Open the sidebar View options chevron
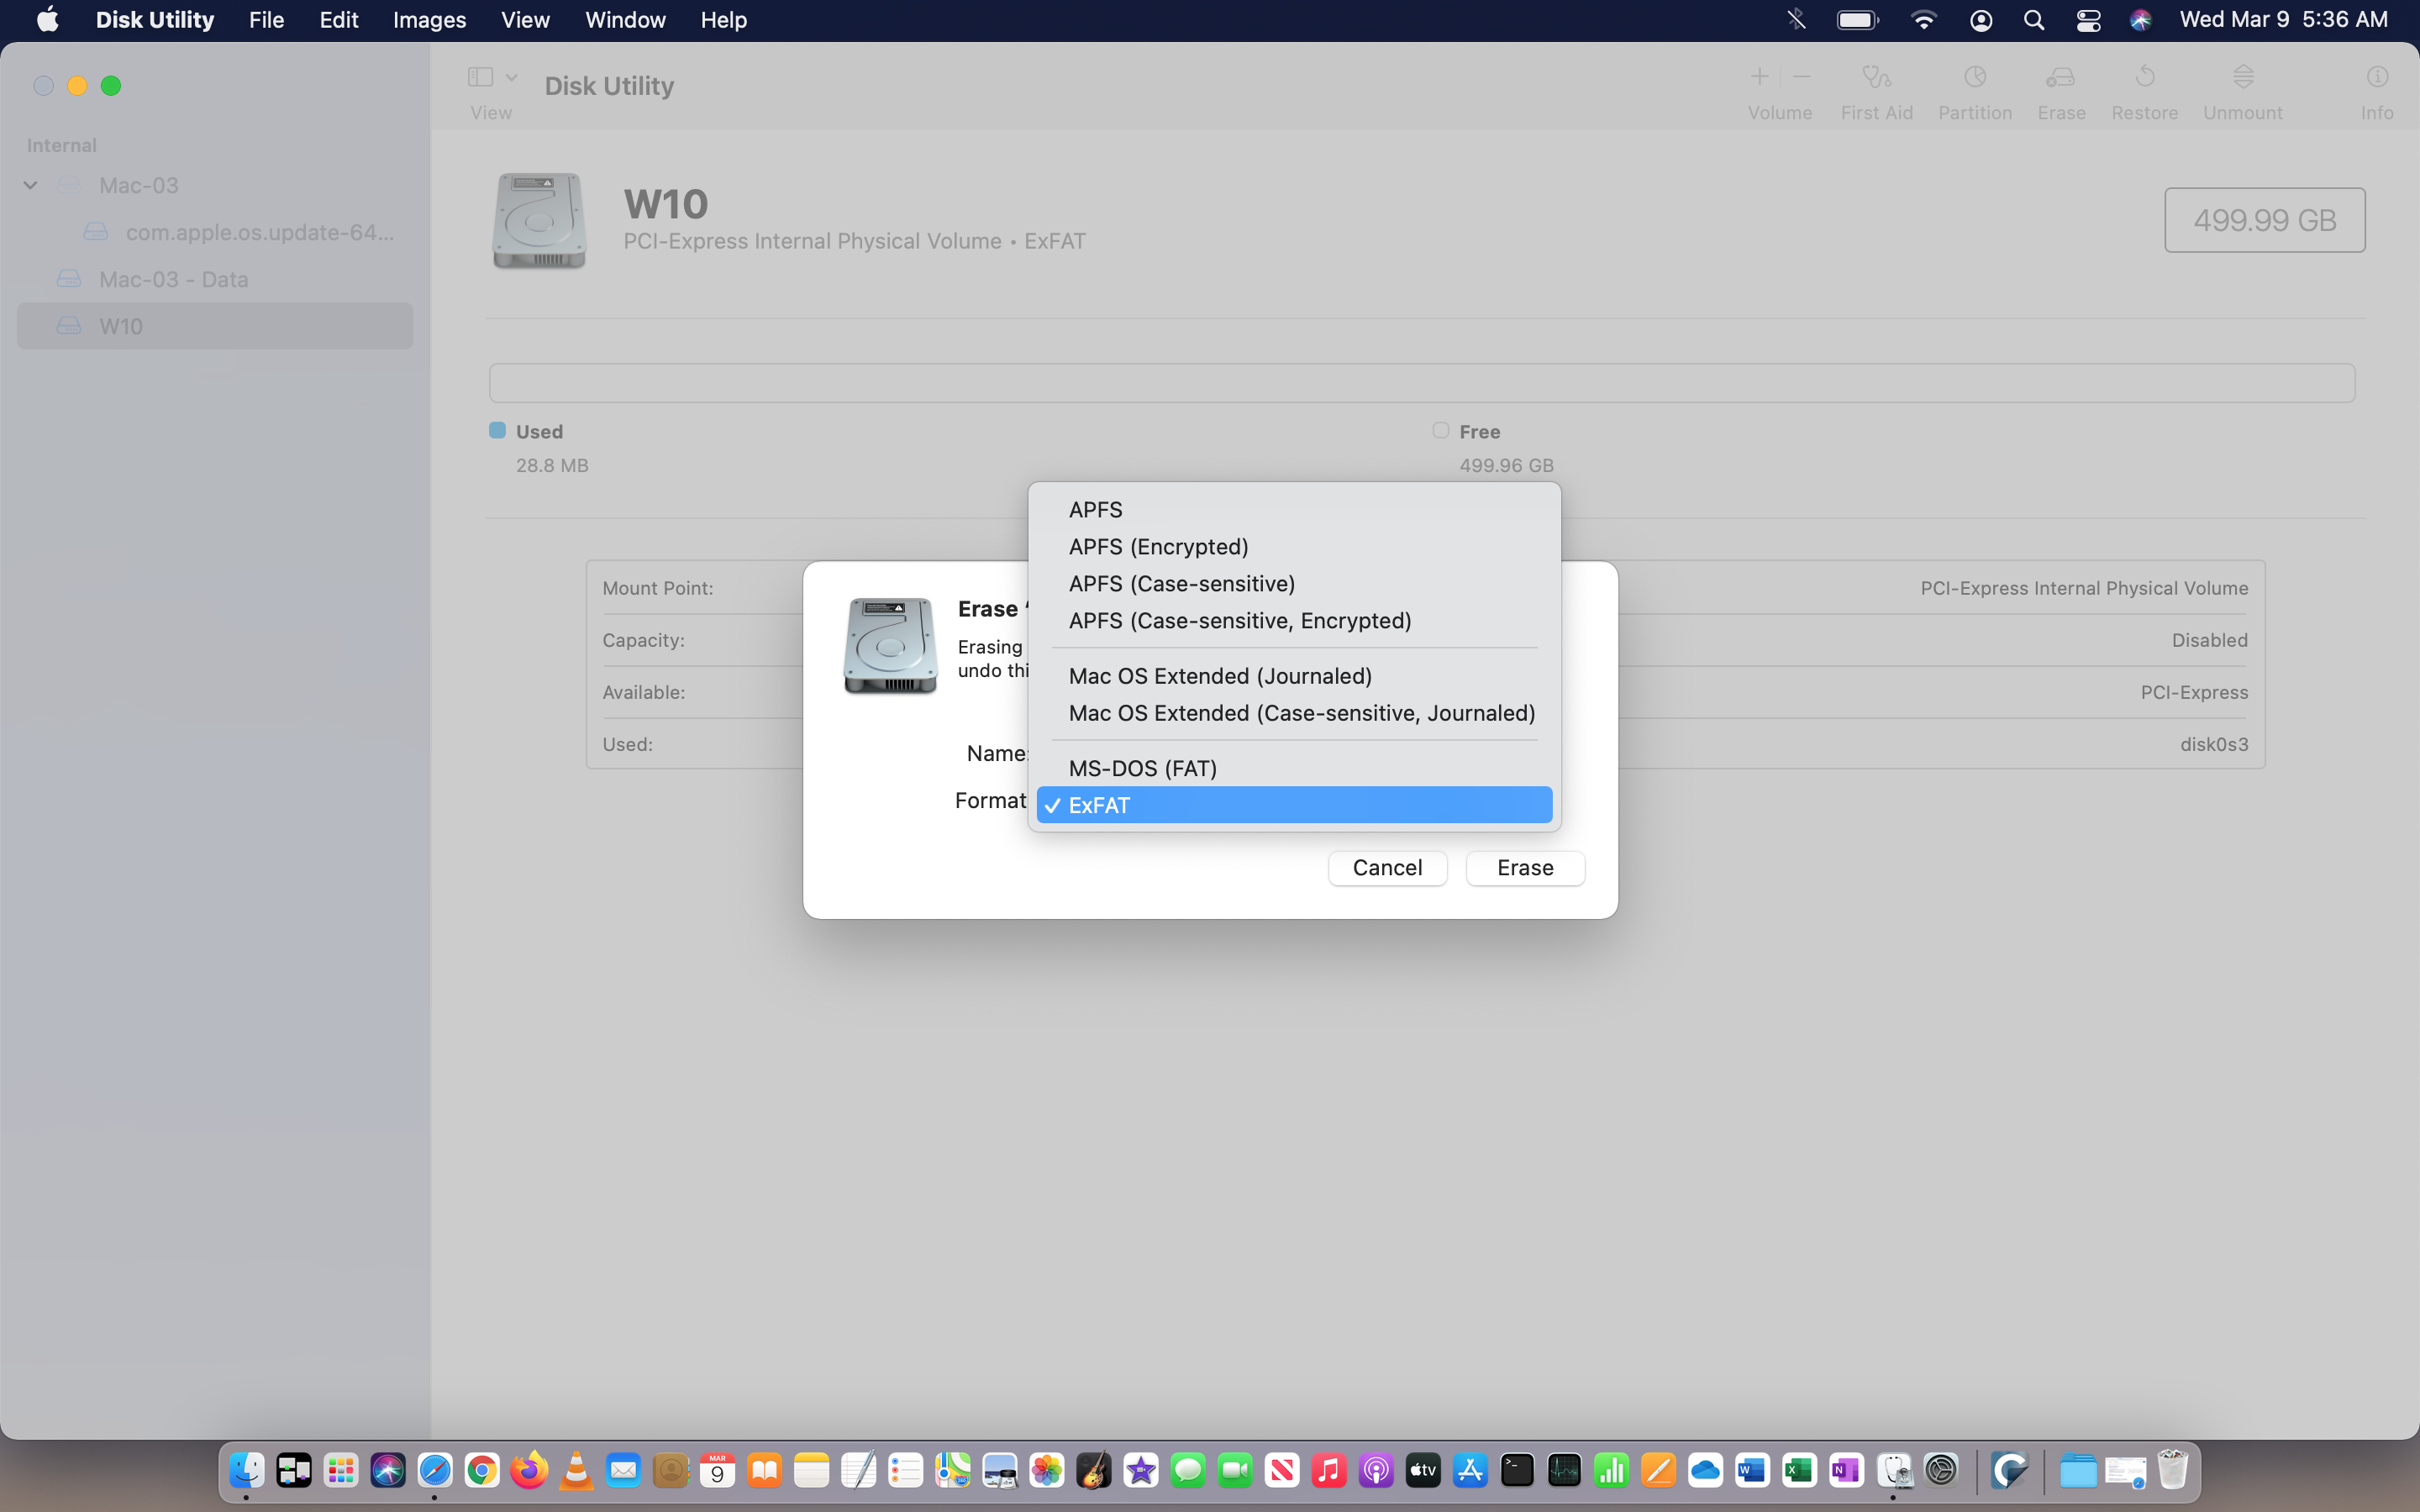The image size is (2420, 1512). pyautogui.click(x=511, y=77)
